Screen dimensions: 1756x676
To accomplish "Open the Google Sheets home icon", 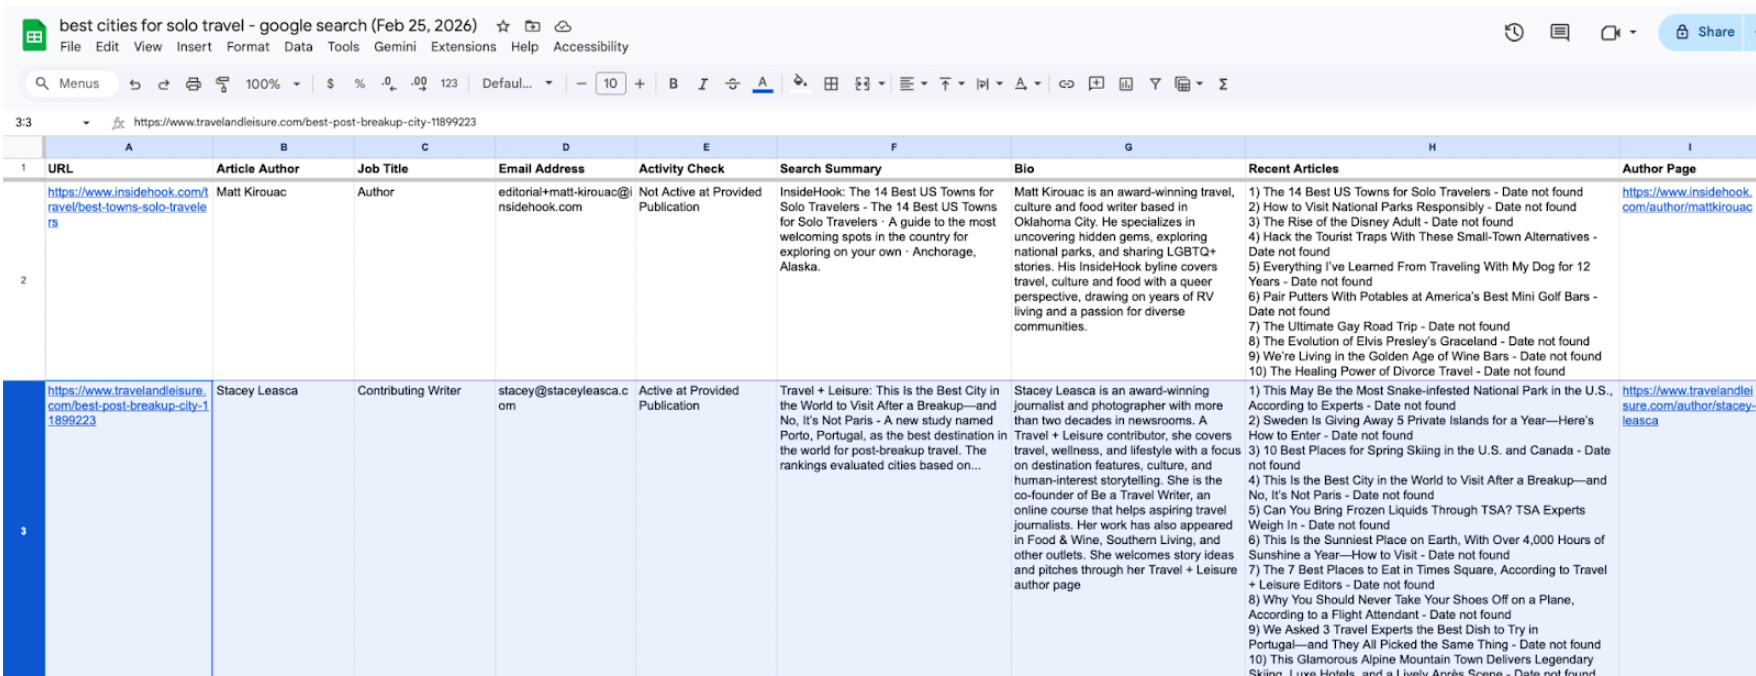I will coord(34,36).
